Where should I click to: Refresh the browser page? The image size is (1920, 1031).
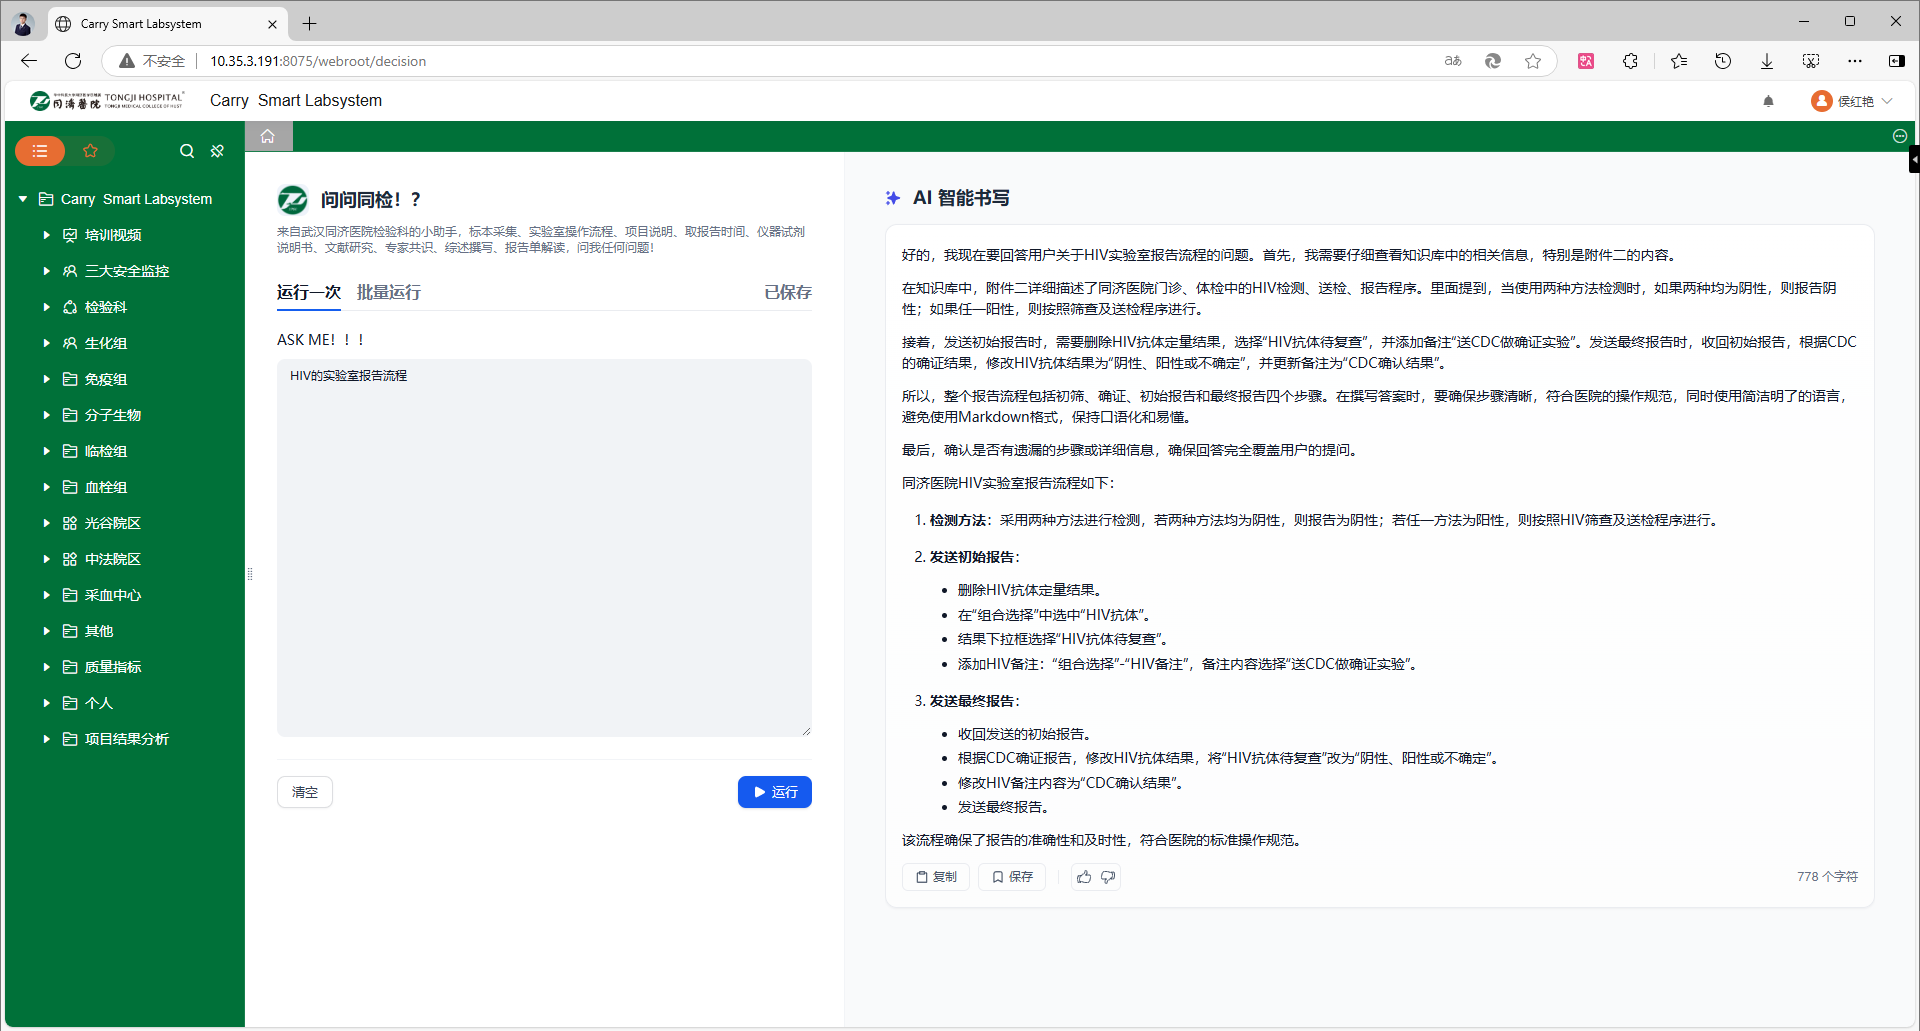click(x=73, y=61)
